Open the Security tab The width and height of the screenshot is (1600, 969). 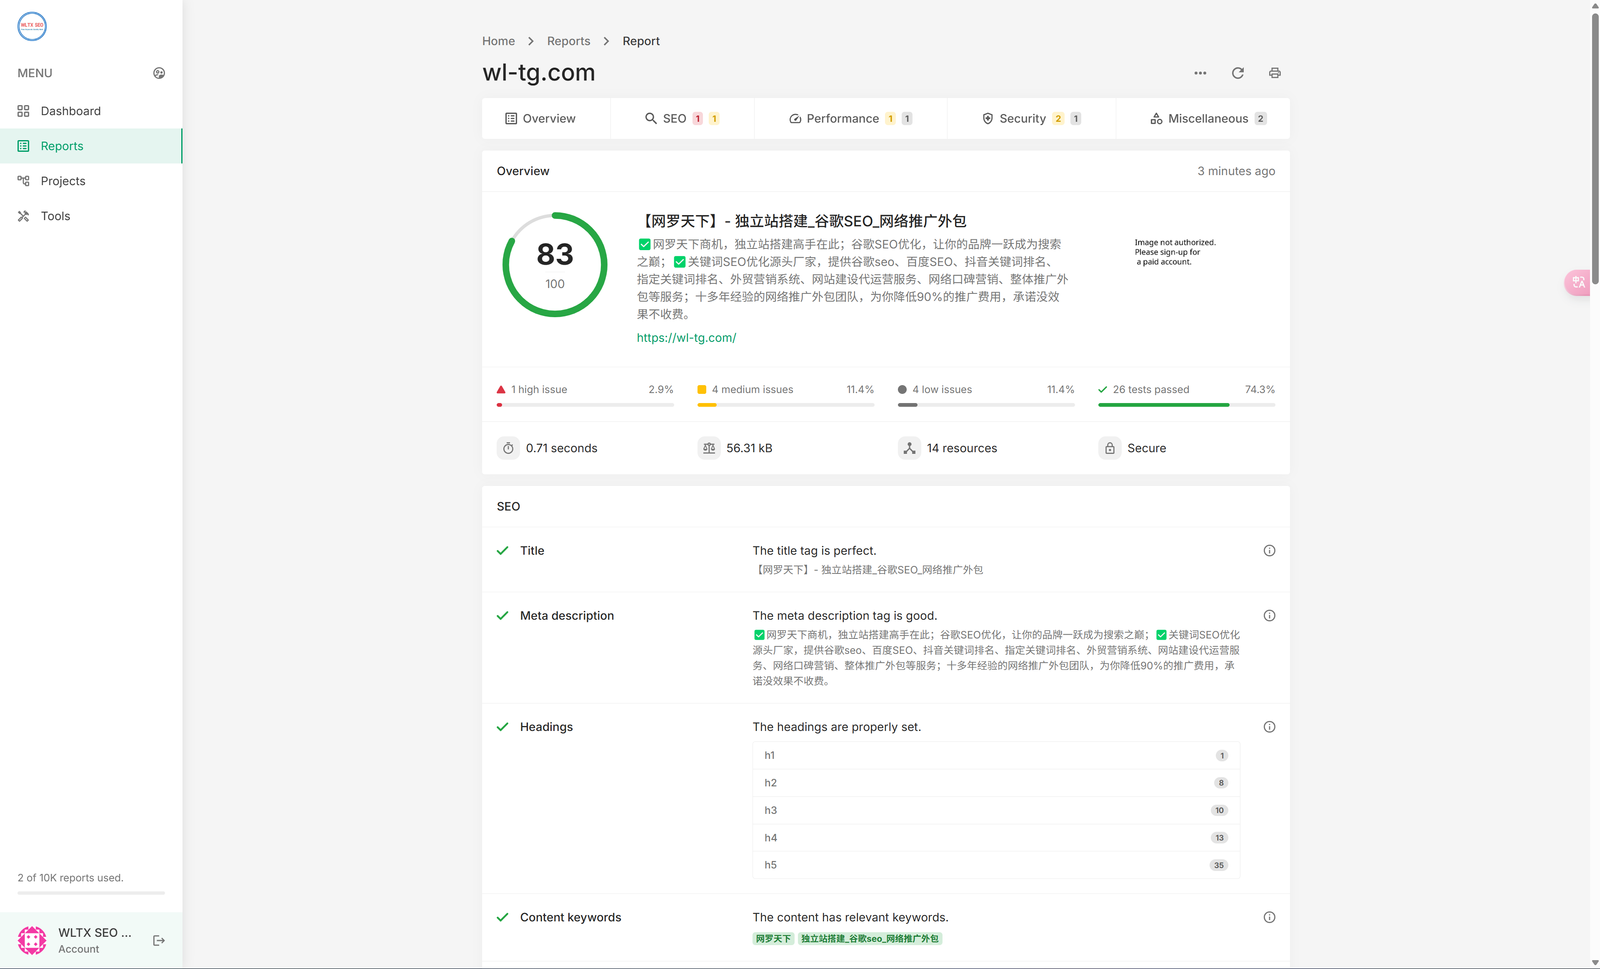tap(1030, 119)
